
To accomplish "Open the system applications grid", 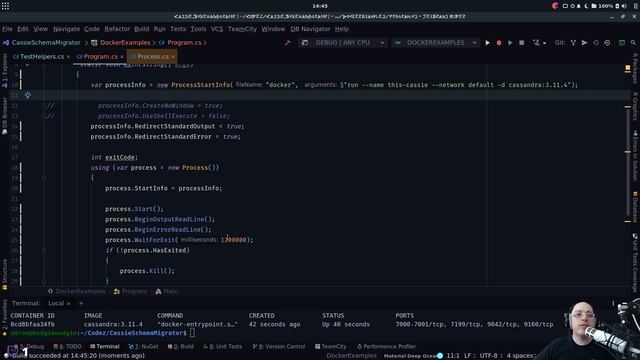I will coord(5,6).
